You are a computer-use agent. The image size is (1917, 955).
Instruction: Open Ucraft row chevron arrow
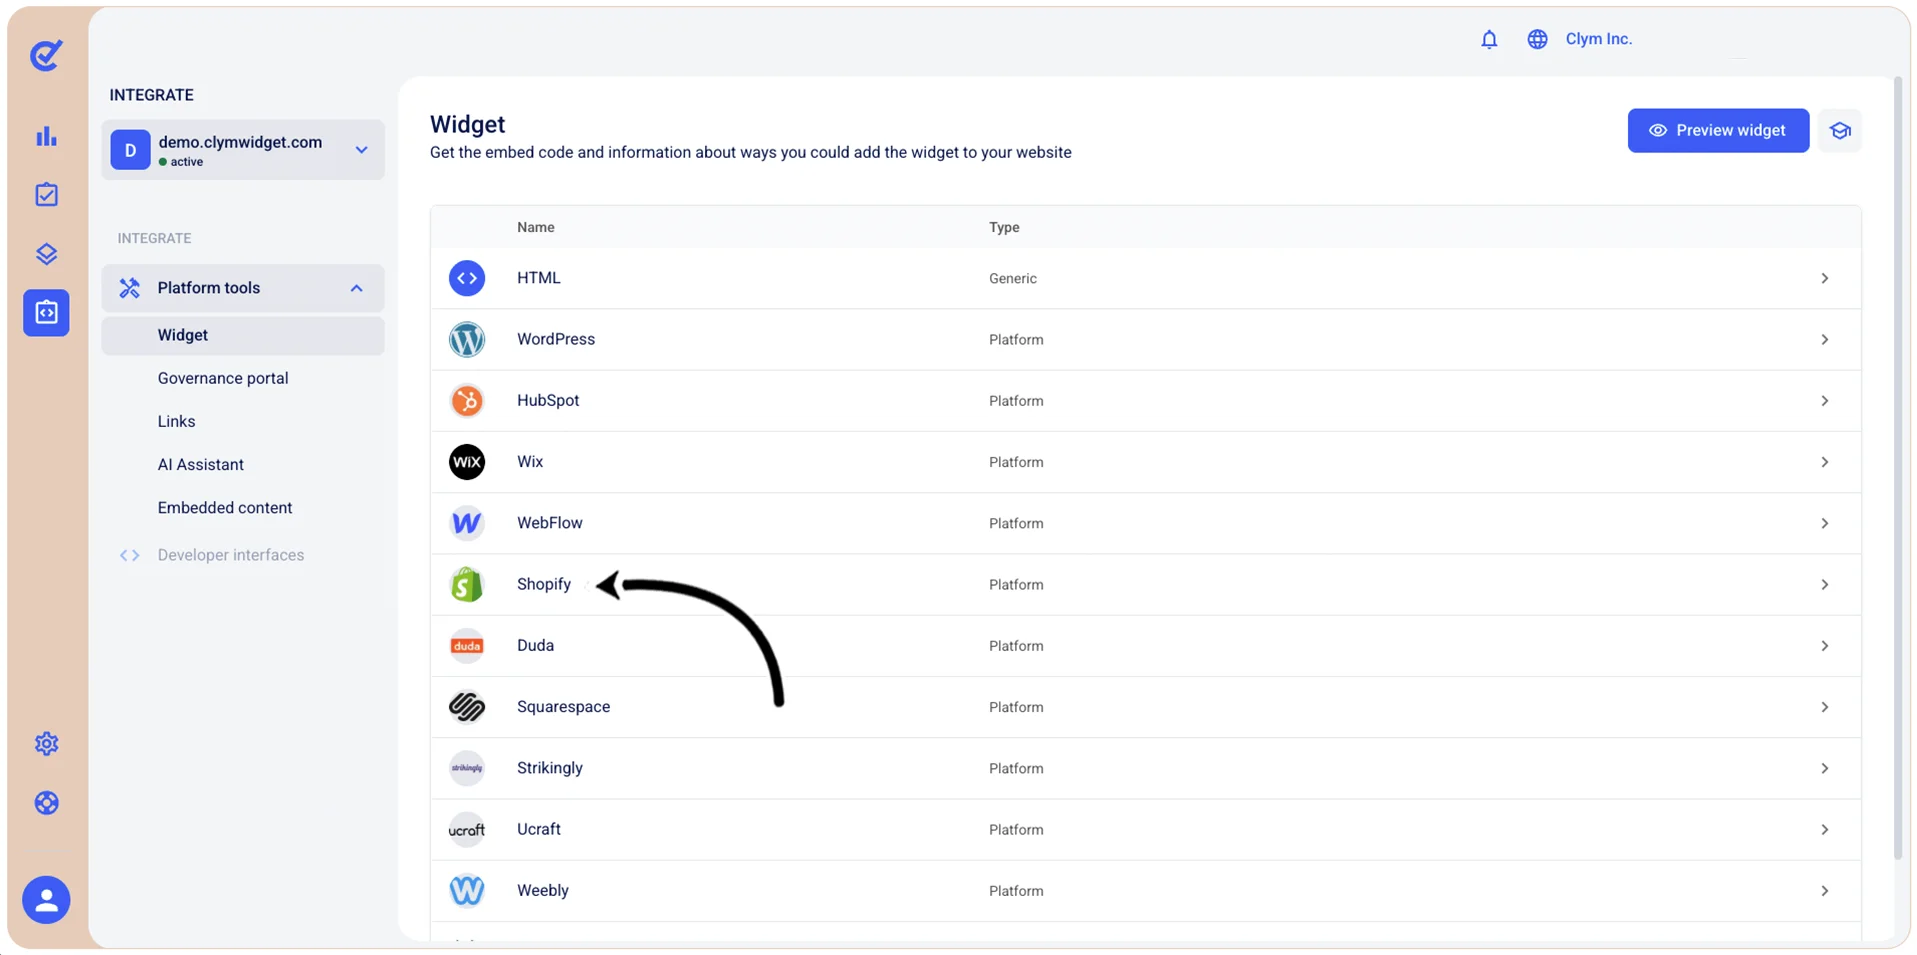[x=1824, y=829]
